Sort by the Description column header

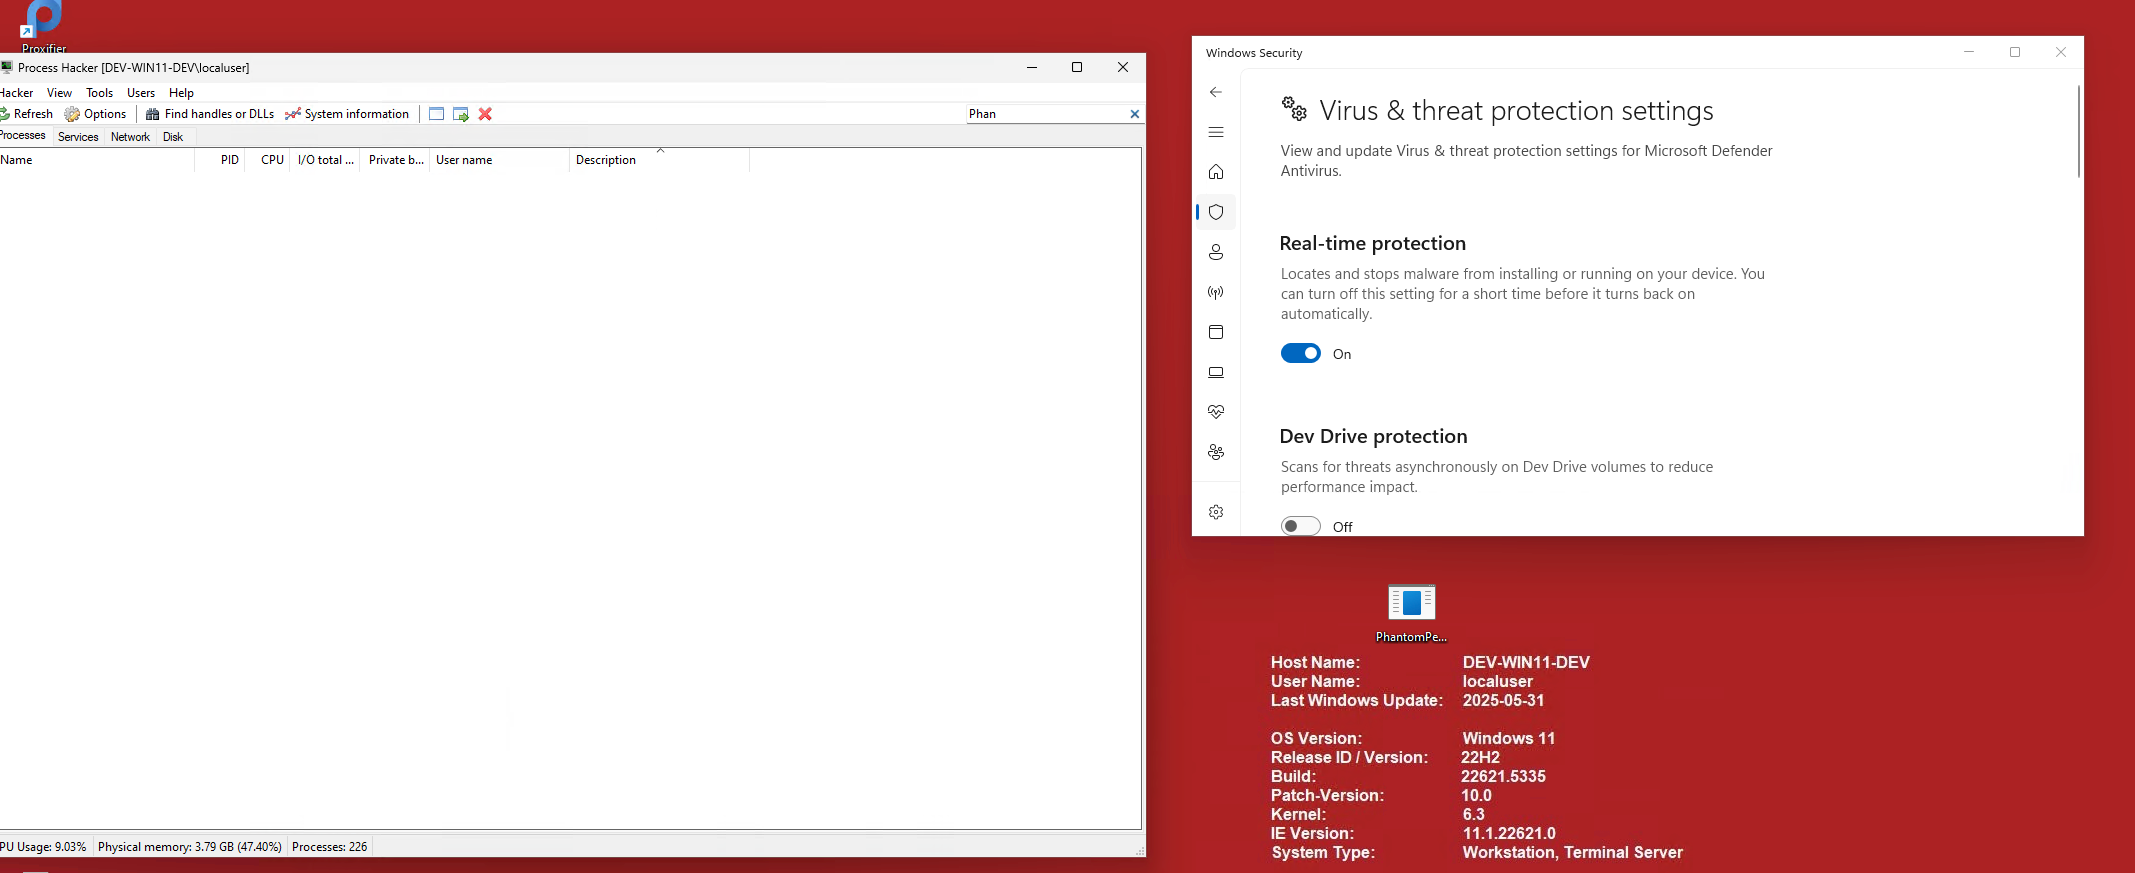click(x=659, y=160)
